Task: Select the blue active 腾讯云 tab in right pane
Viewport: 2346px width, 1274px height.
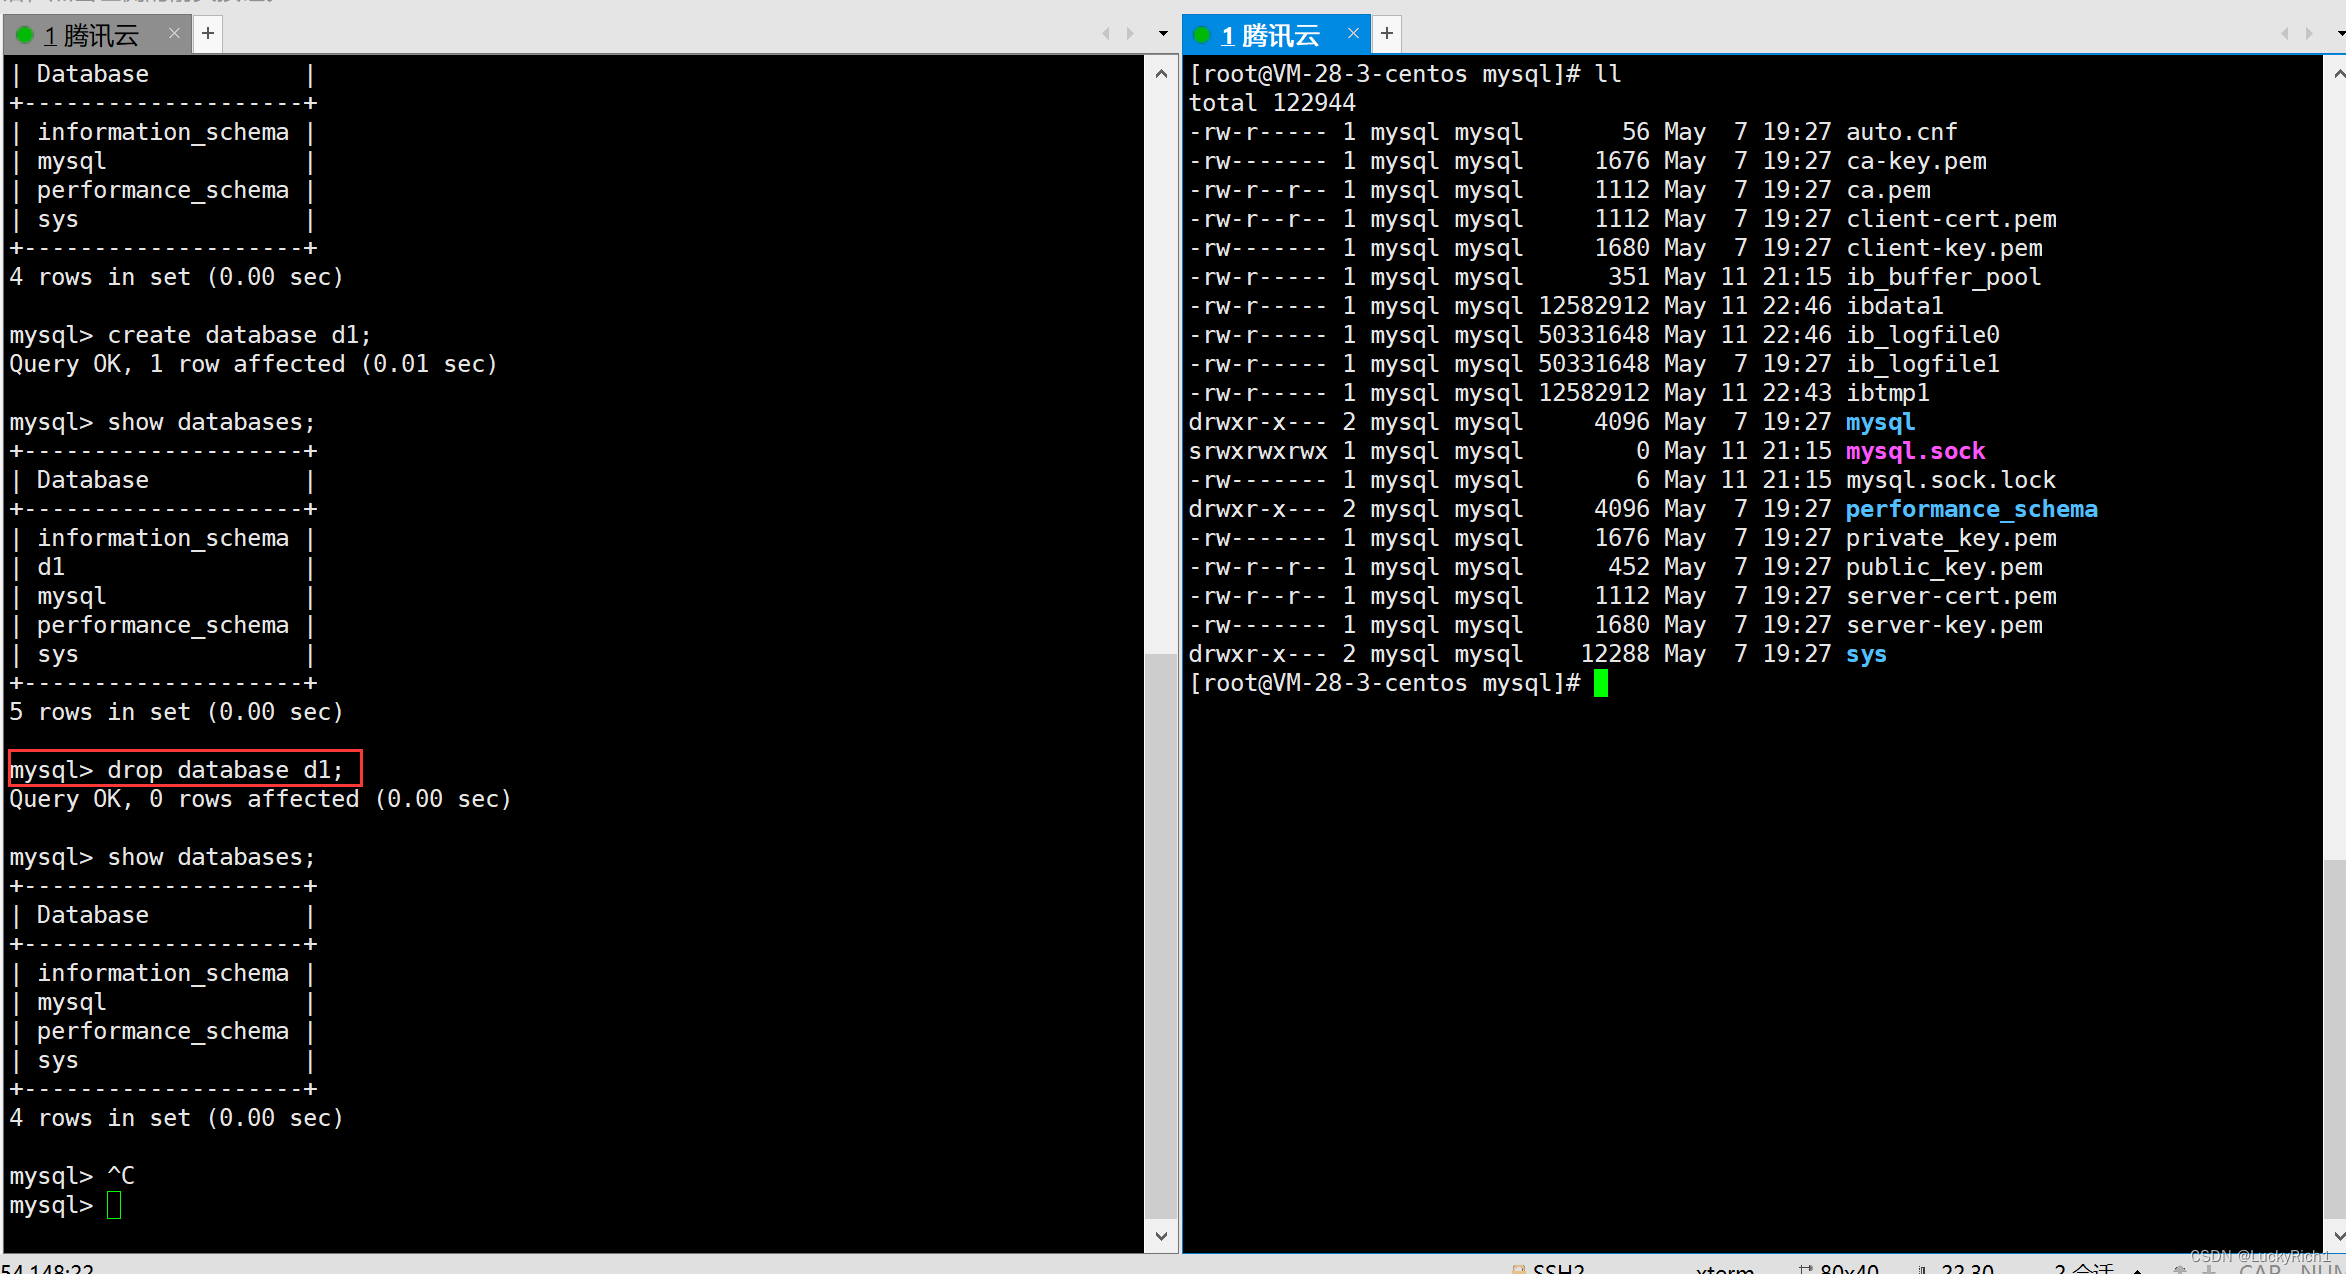Action: pyautogui.click(x=1275, y=35)
